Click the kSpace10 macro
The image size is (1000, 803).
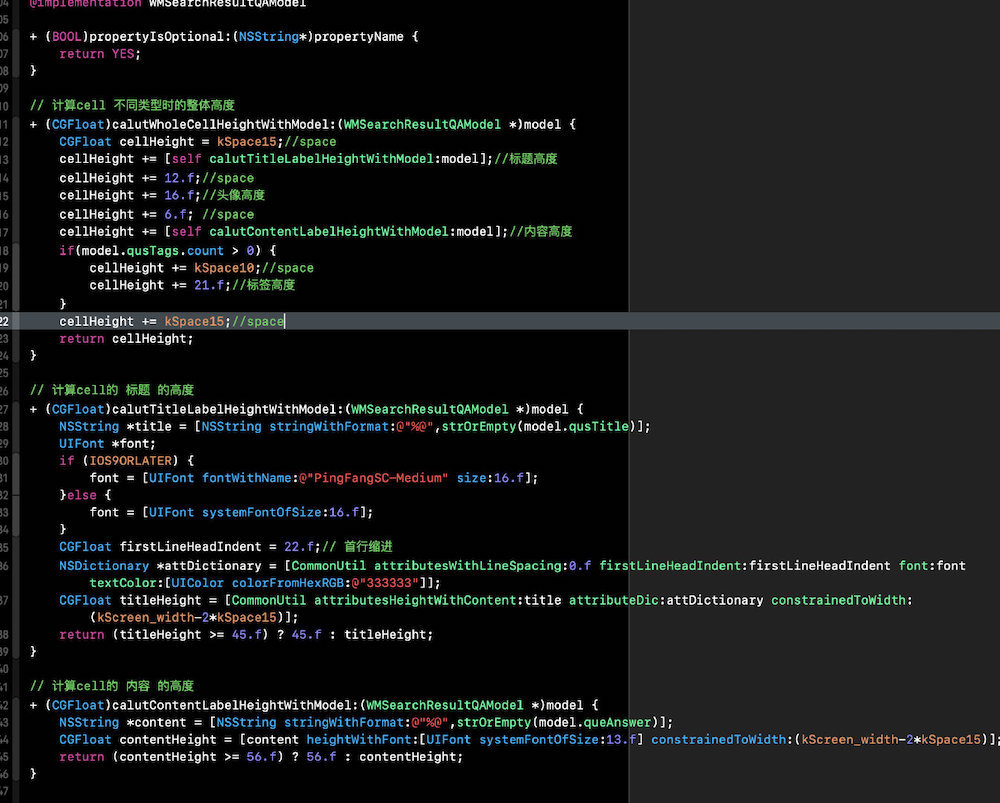tap(224, 268)
